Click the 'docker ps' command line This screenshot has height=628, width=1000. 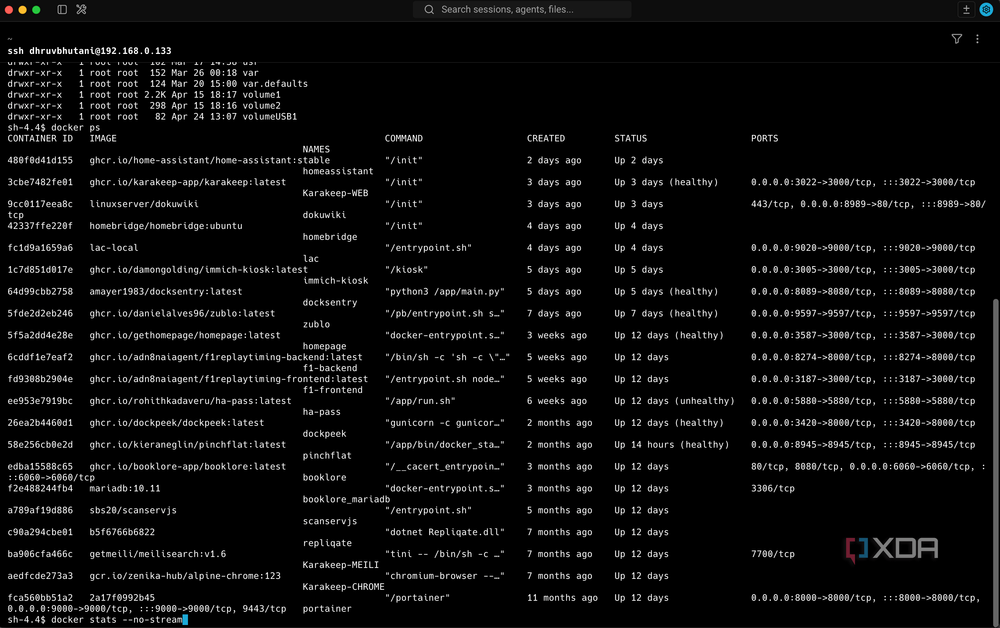54,128
